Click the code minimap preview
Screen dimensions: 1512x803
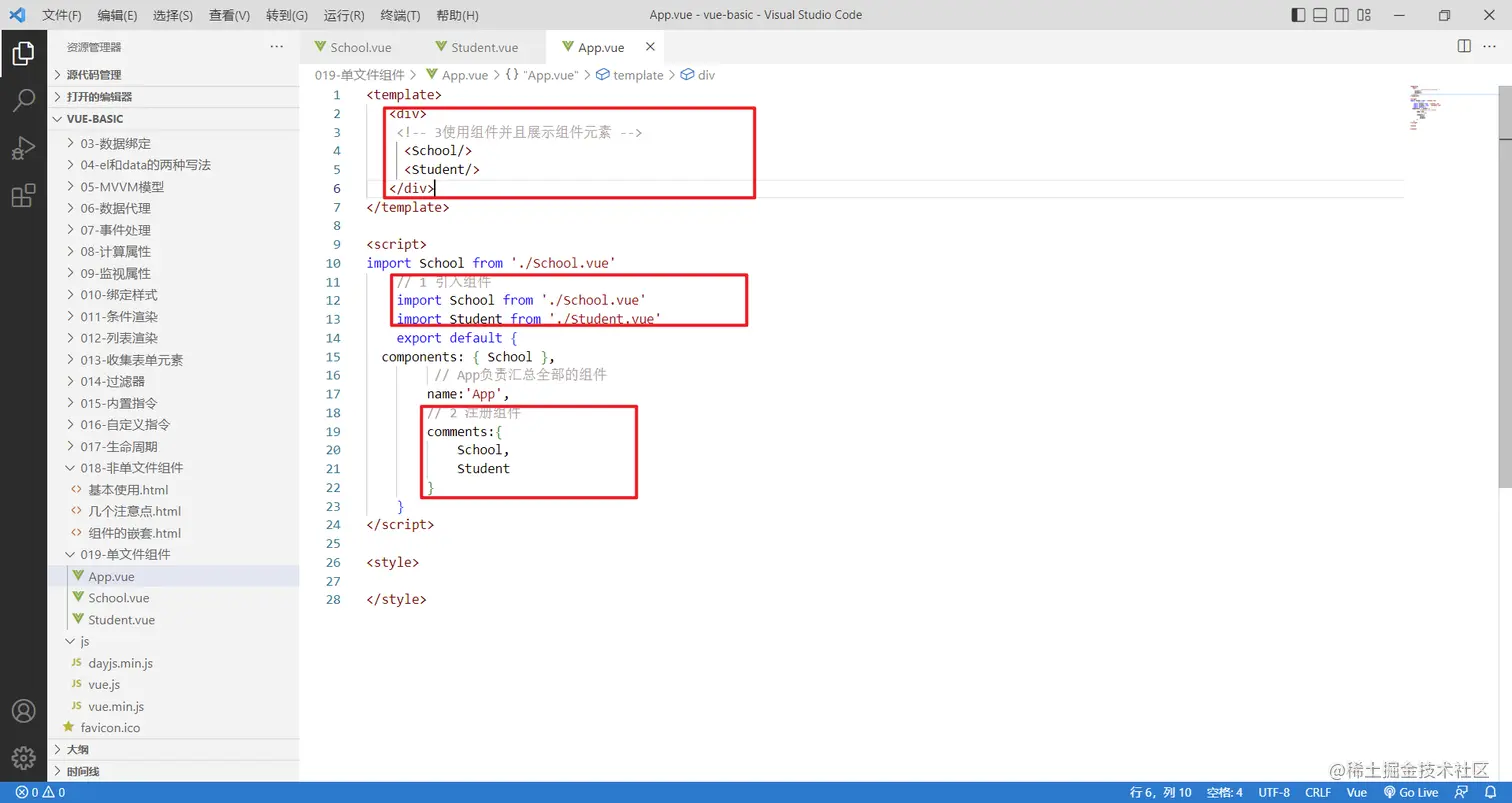pos(1426,108)
